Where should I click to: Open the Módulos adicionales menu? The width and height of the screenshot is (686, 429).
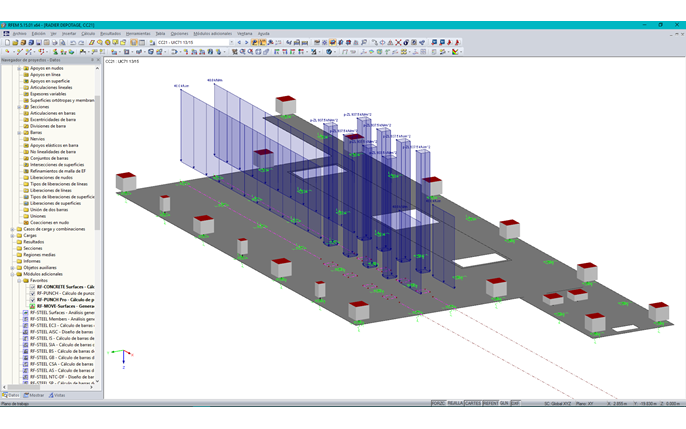213,34
